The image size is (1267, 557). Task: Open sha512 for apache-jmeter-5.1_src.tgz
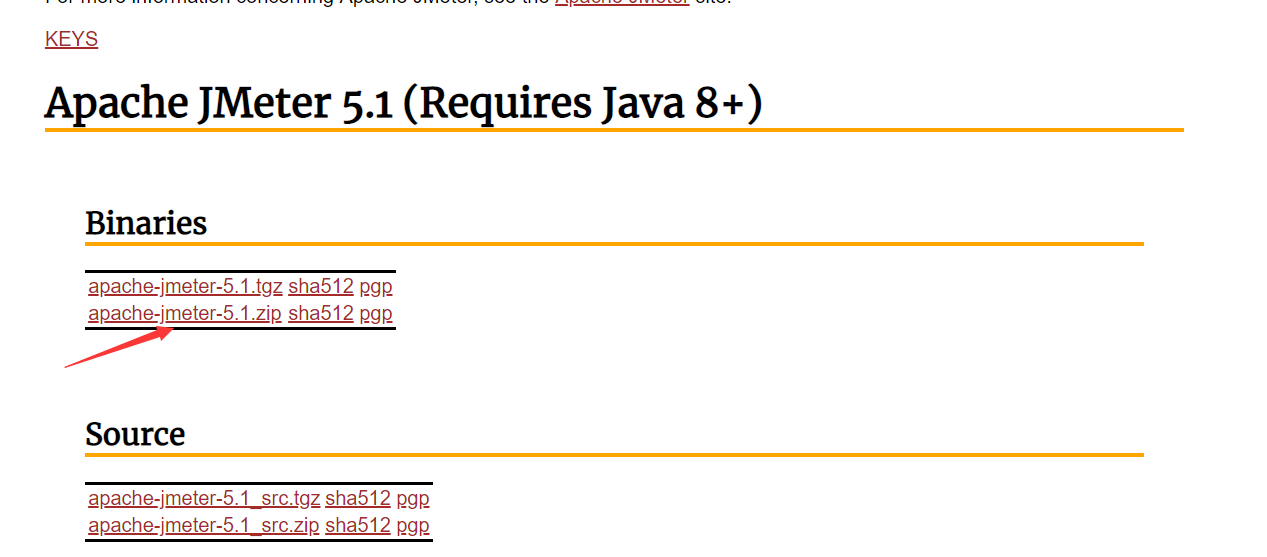(x=358, y=499)
